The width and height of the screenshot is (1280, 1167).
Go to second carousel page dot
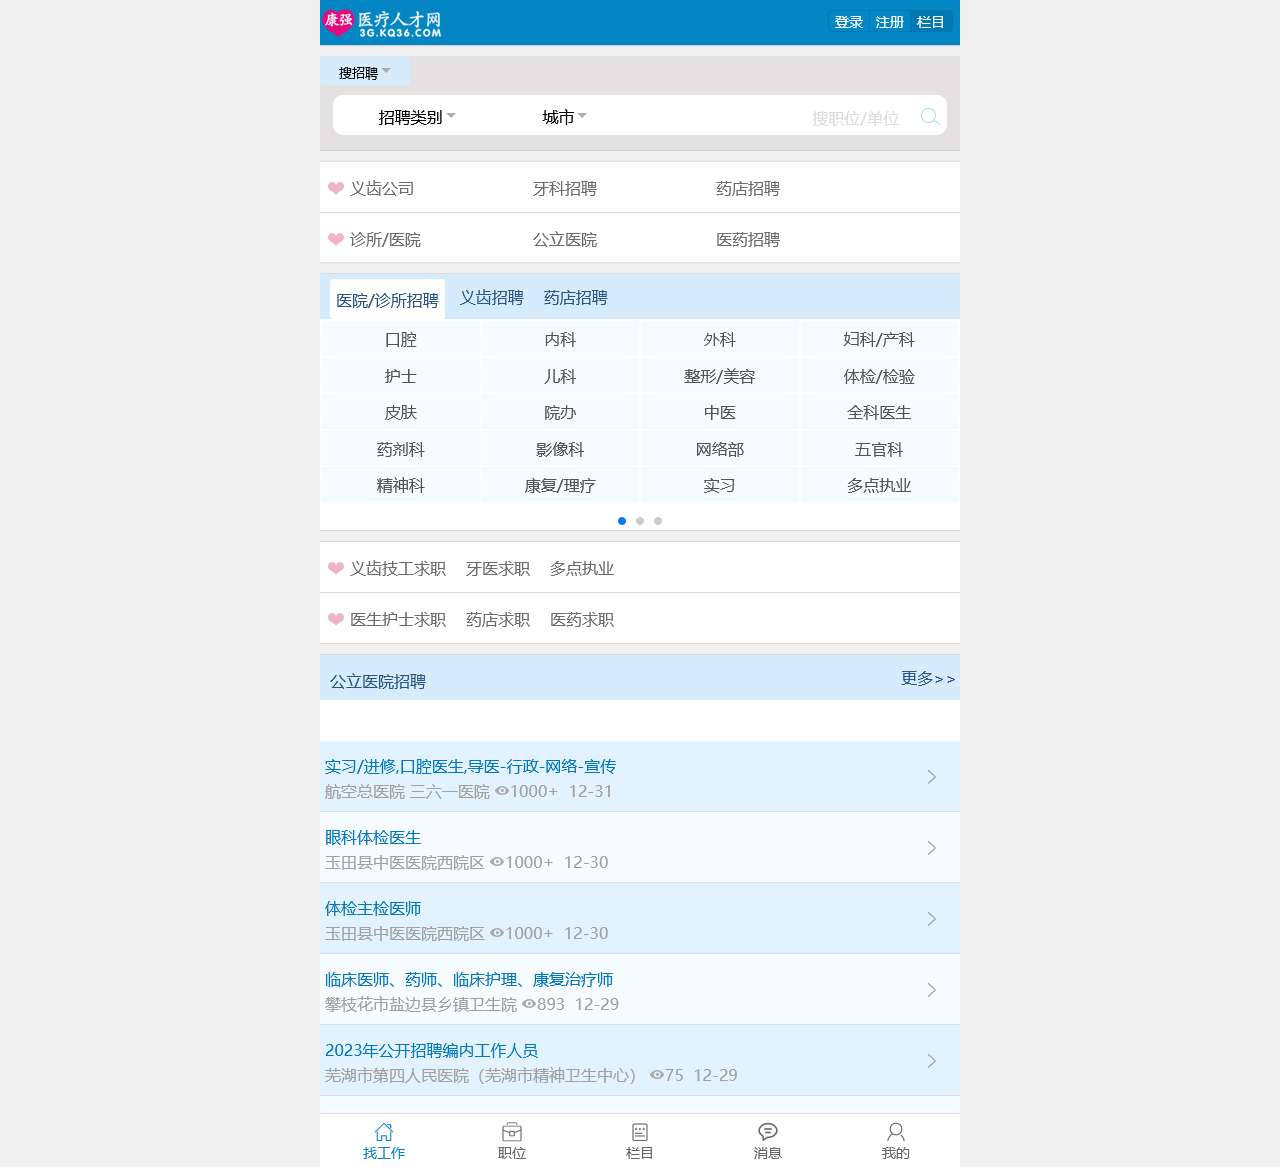click(x=640, y=521)
